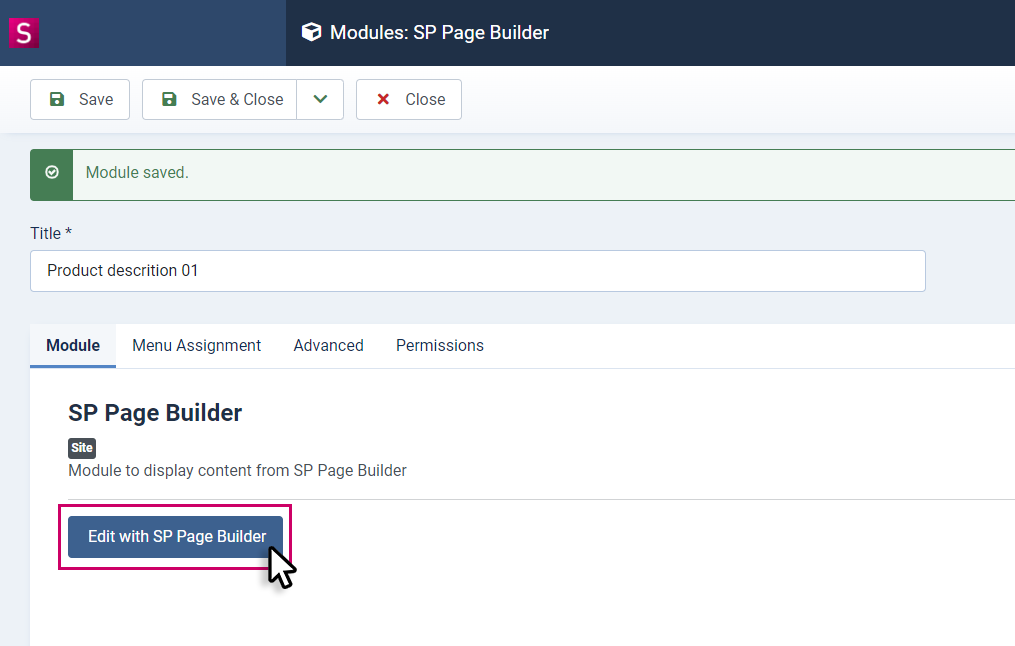
Task: Expand the Save & Close dropdown arrow
Action: pos(320,100)
